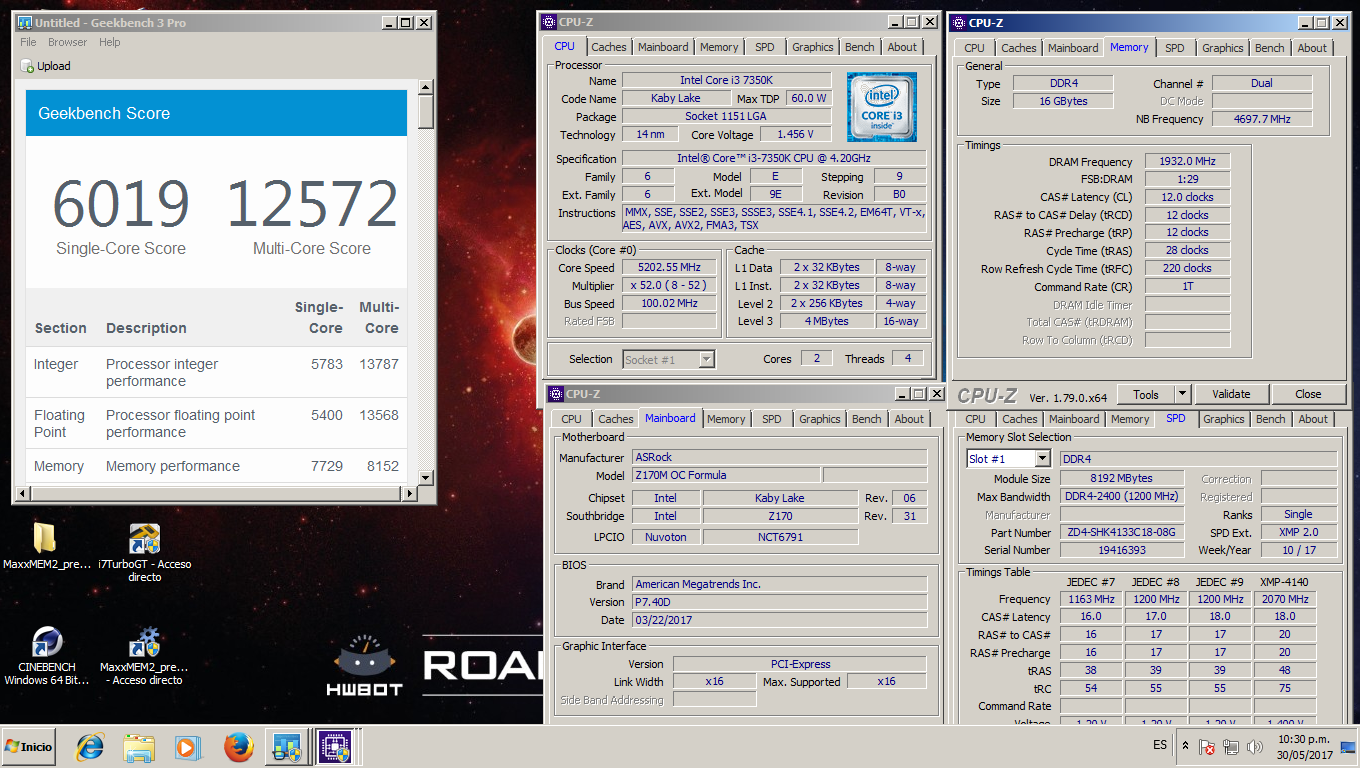Click the CPU-Z taskbar button

(334, 747)
